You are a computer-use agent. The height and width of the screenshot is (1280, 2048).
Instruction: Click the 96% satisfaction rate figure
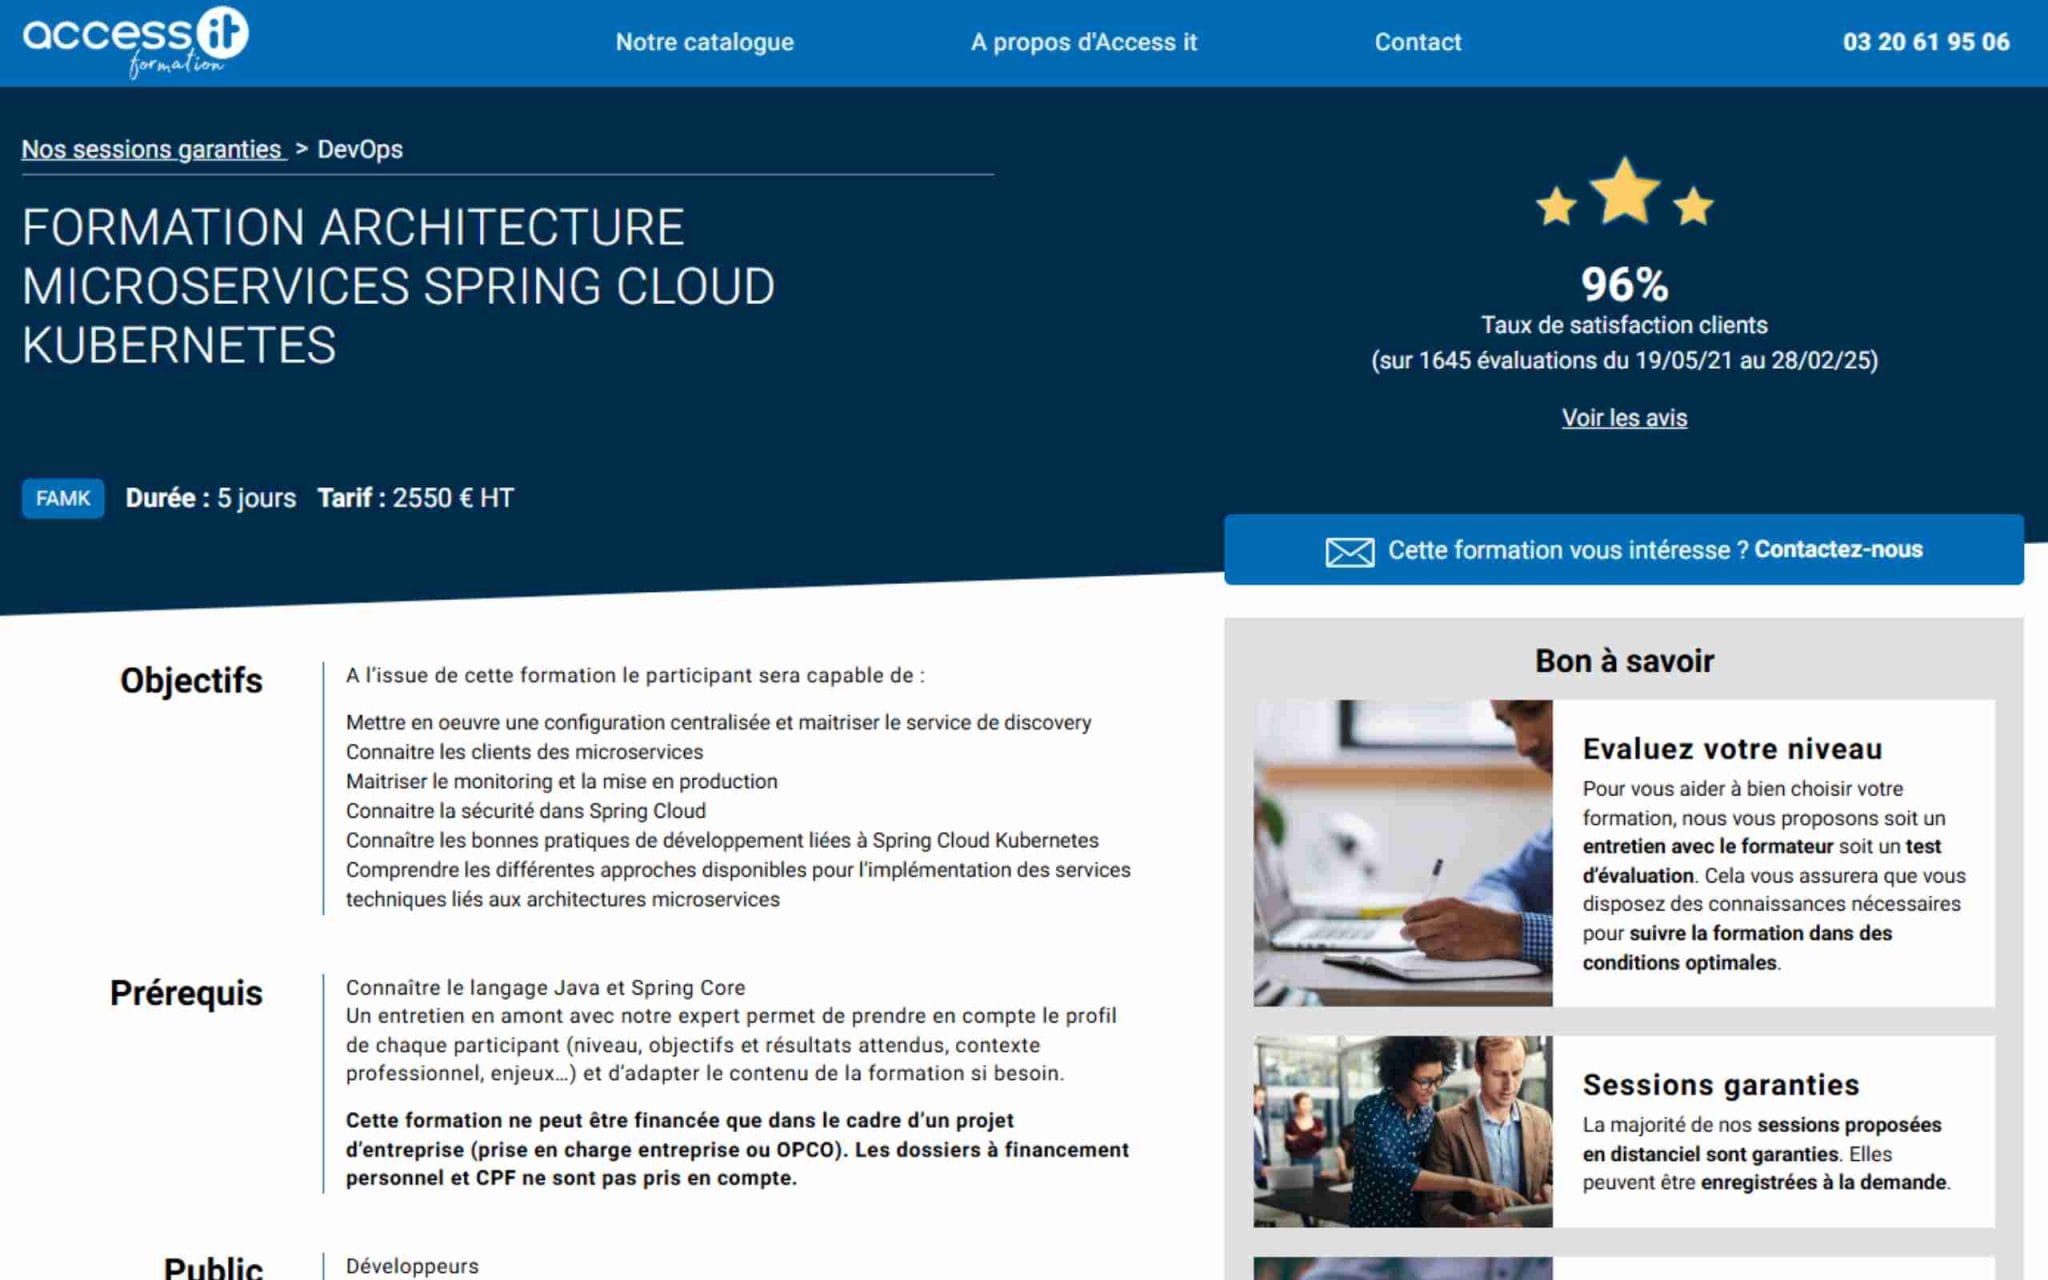point(1624,285)
